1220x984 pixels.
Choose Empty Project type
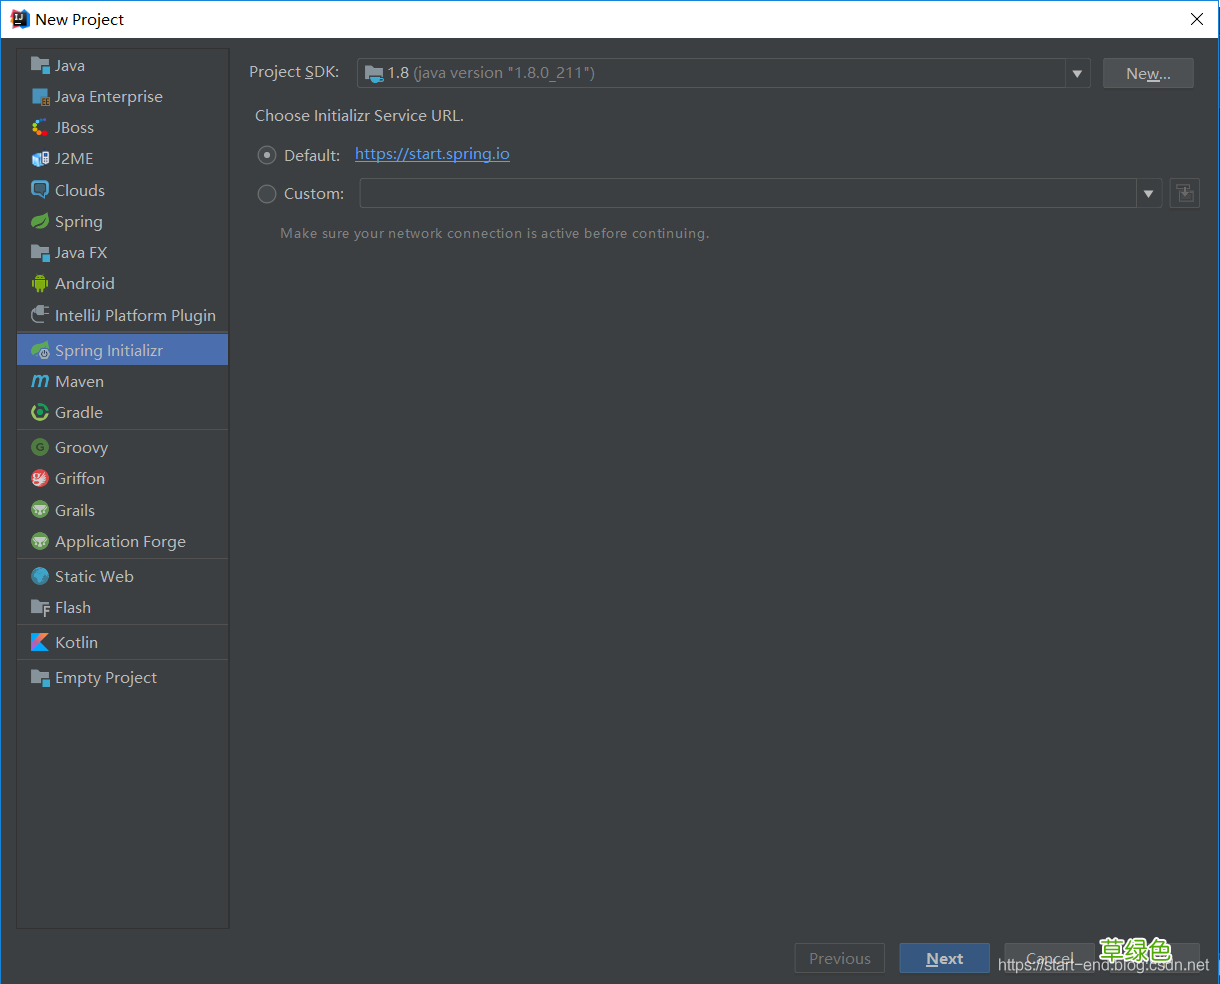click(x=123, y=677)
